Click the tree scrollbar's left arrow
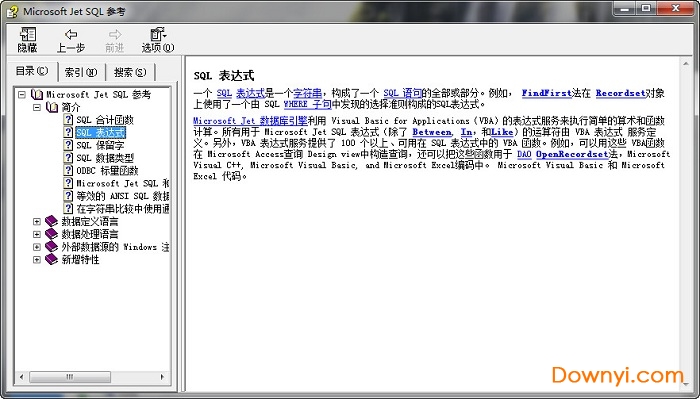The width and height of the screenshot is (700, 399). [21, 377]
